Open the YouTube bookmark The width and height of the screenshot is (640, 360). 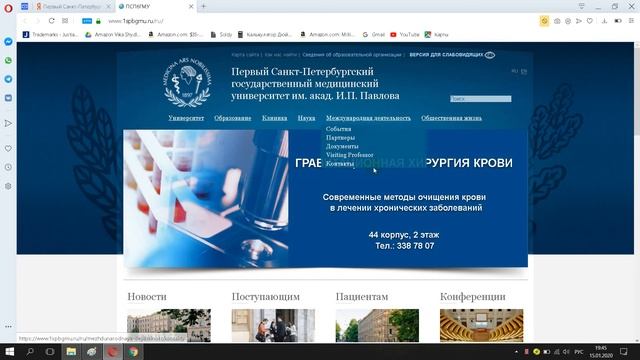(x=405, y=35)
